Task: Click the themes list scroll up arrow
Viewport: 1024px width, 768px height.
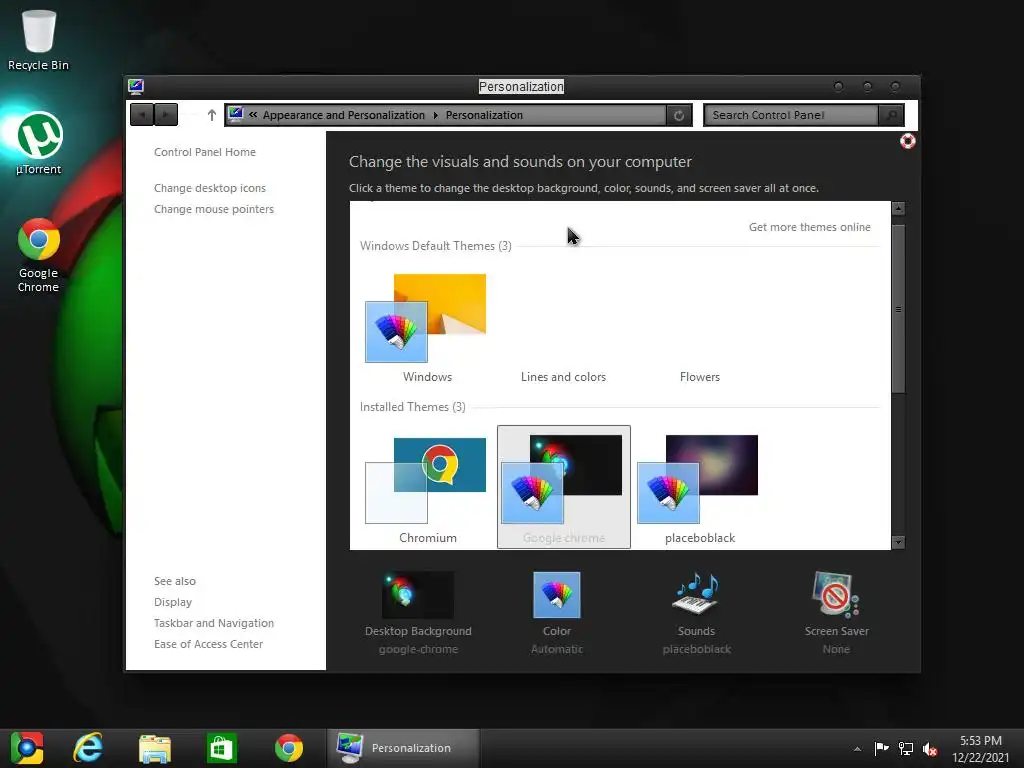Action: coord(899,208)
